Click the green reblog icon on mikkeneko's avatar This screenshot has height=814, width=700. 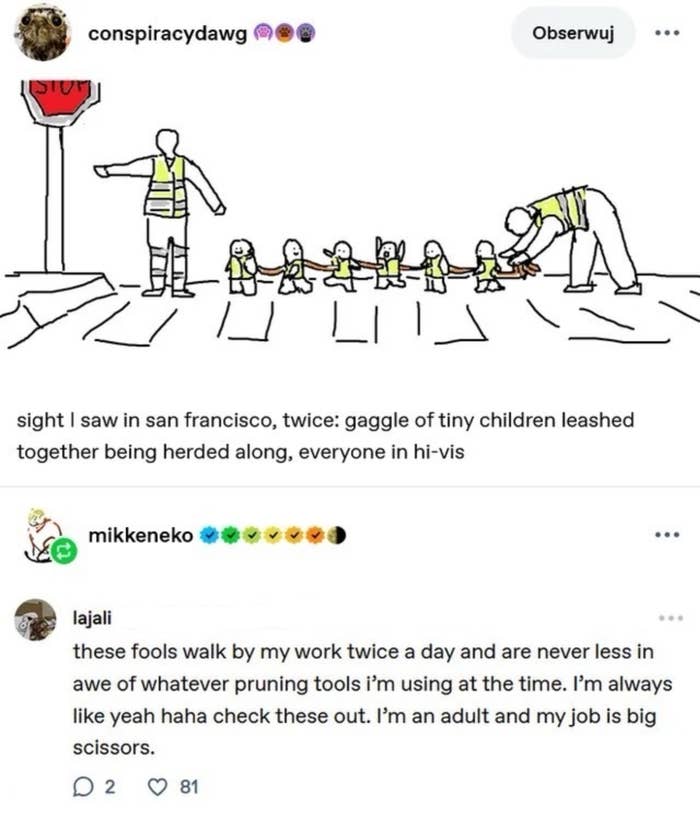pos(64,550)
